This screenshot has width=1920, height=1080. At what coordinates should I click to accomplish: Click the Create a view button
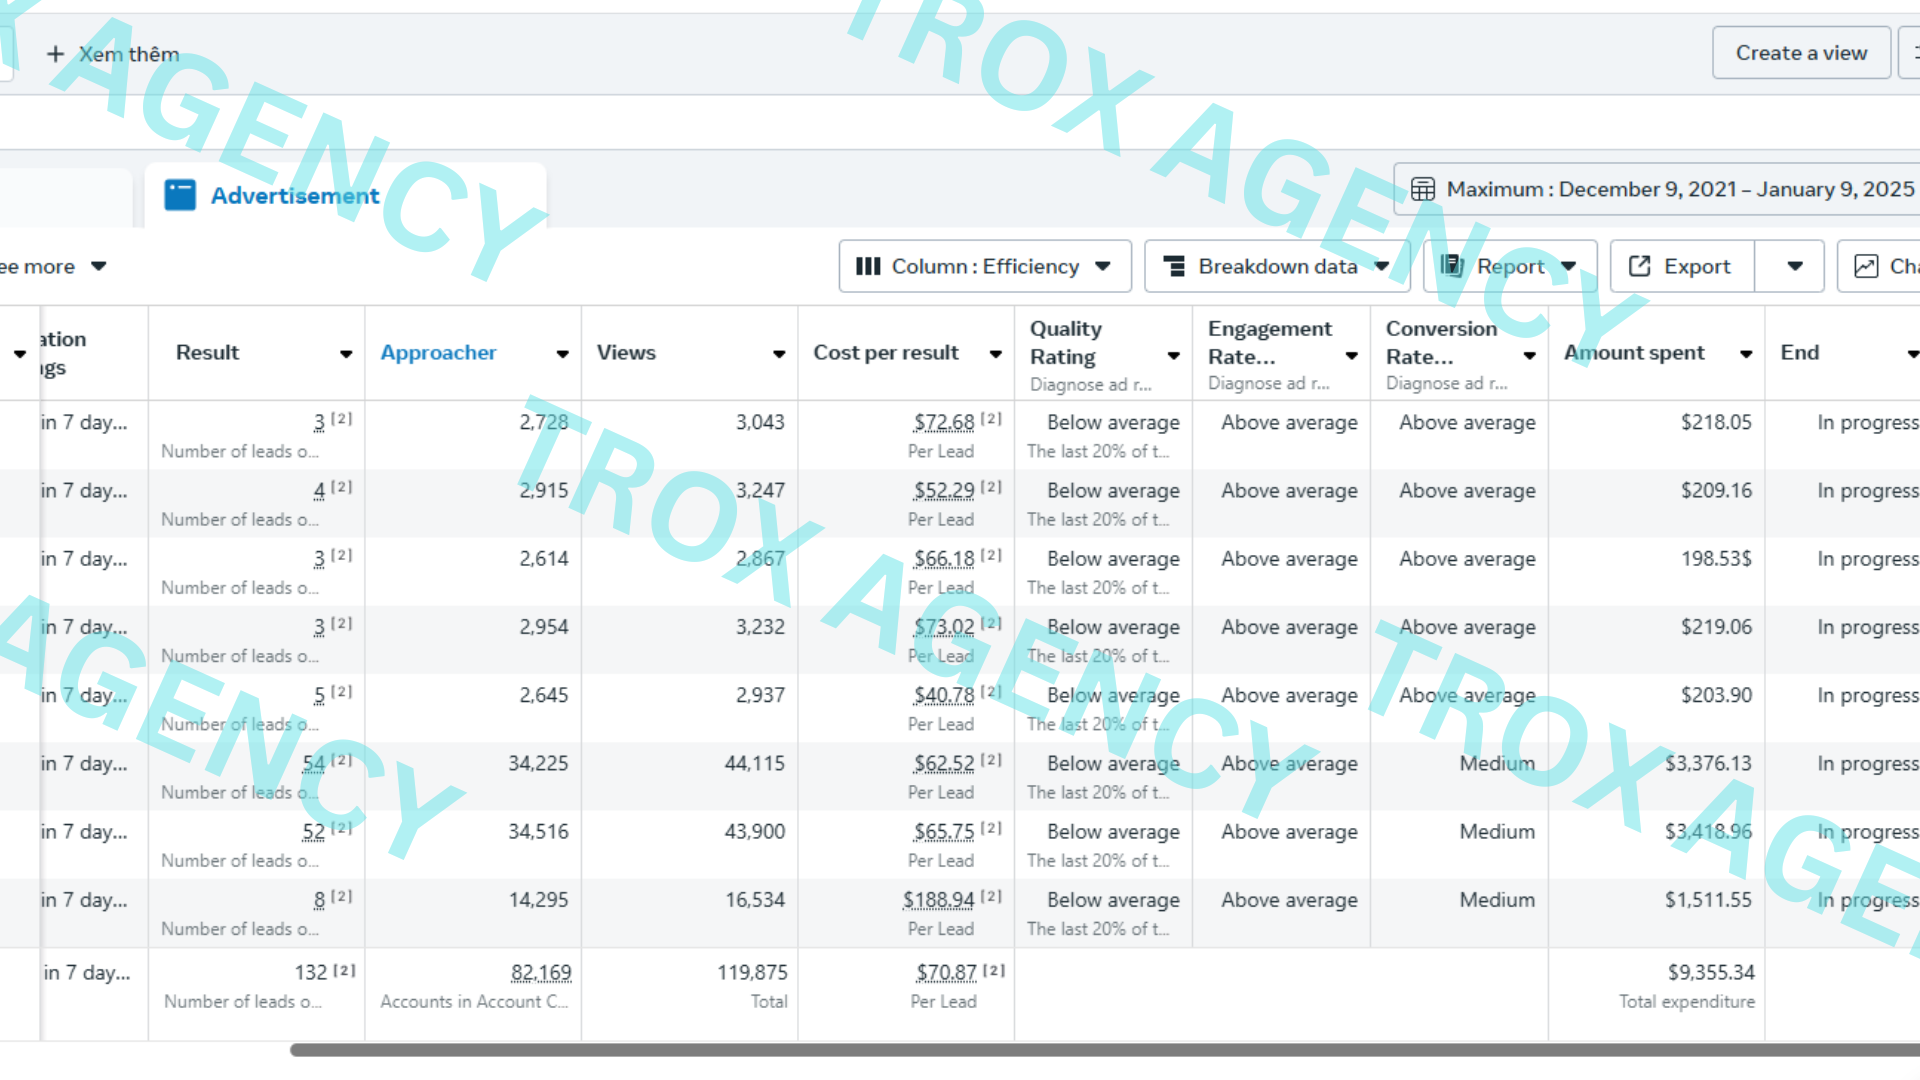(x=1801, y=53)
